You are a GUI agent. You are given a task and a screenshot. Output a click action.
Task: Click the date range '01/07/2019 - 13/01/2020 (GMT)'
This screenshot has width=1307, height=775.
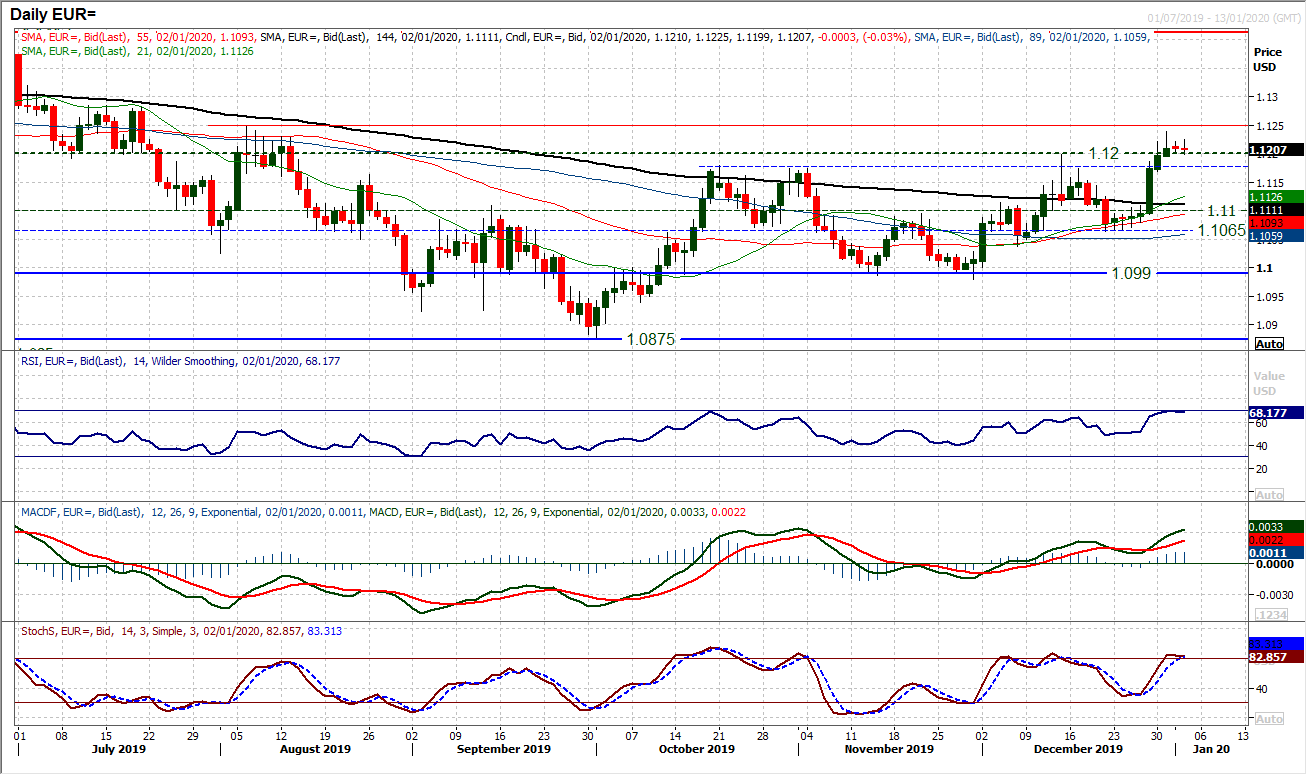[1226, 17]
